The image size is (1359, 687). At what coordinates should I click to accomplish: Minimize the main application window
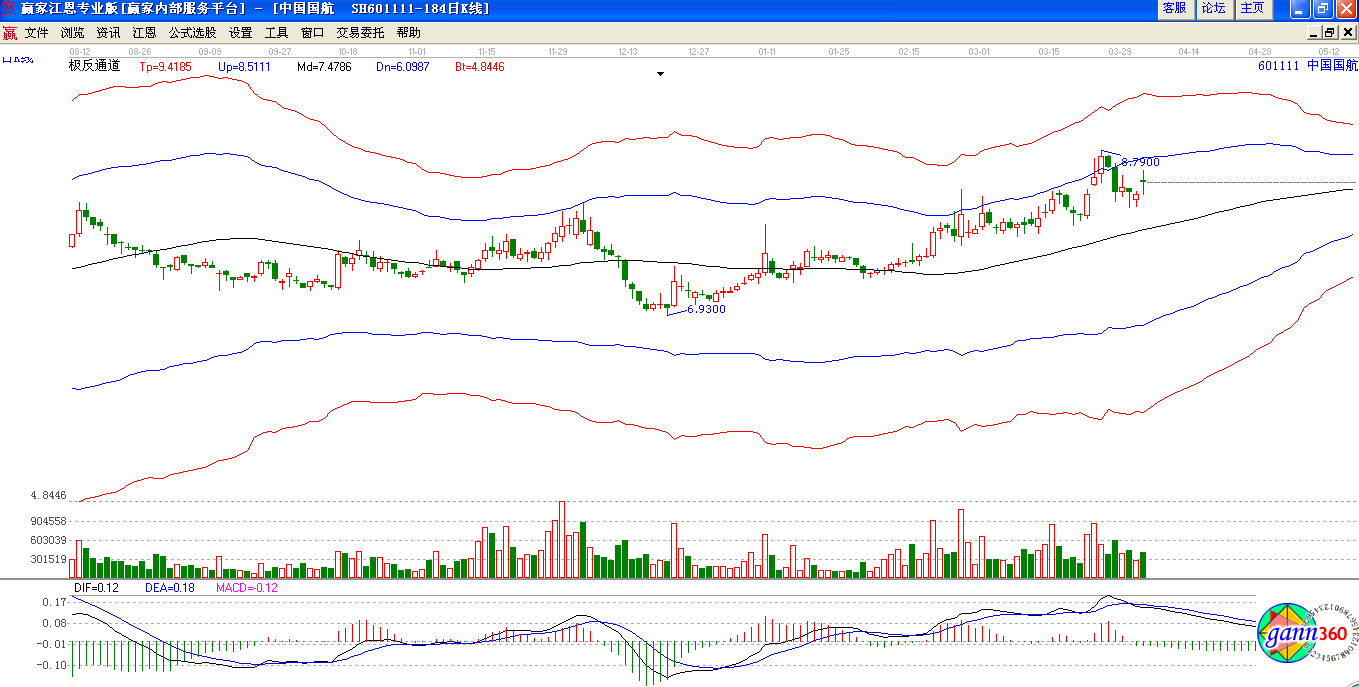tap(1300, 9)
